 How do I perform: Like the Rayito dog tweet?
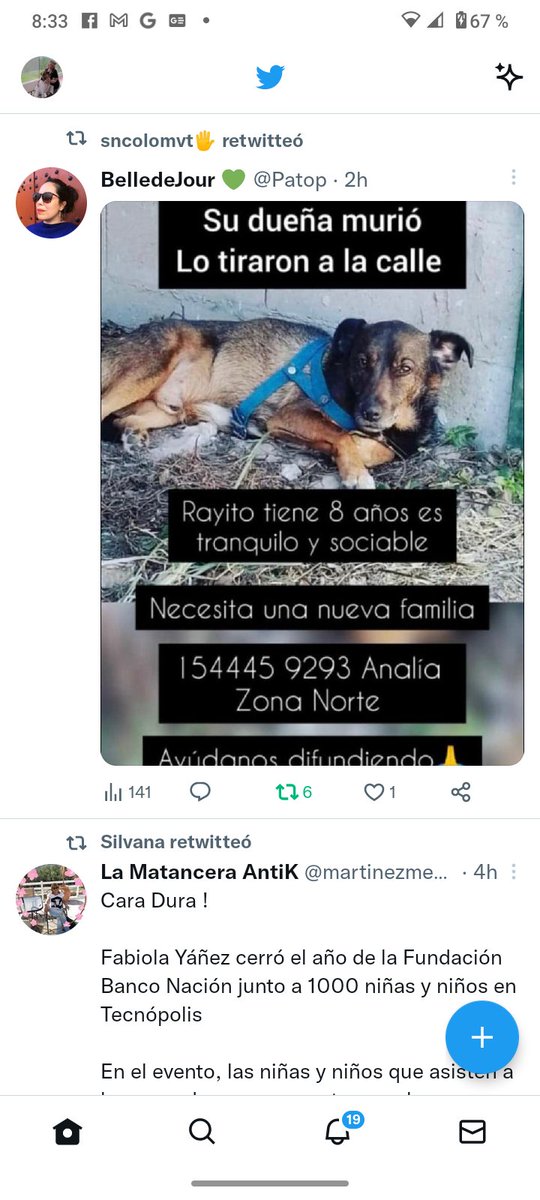(380, 792)
